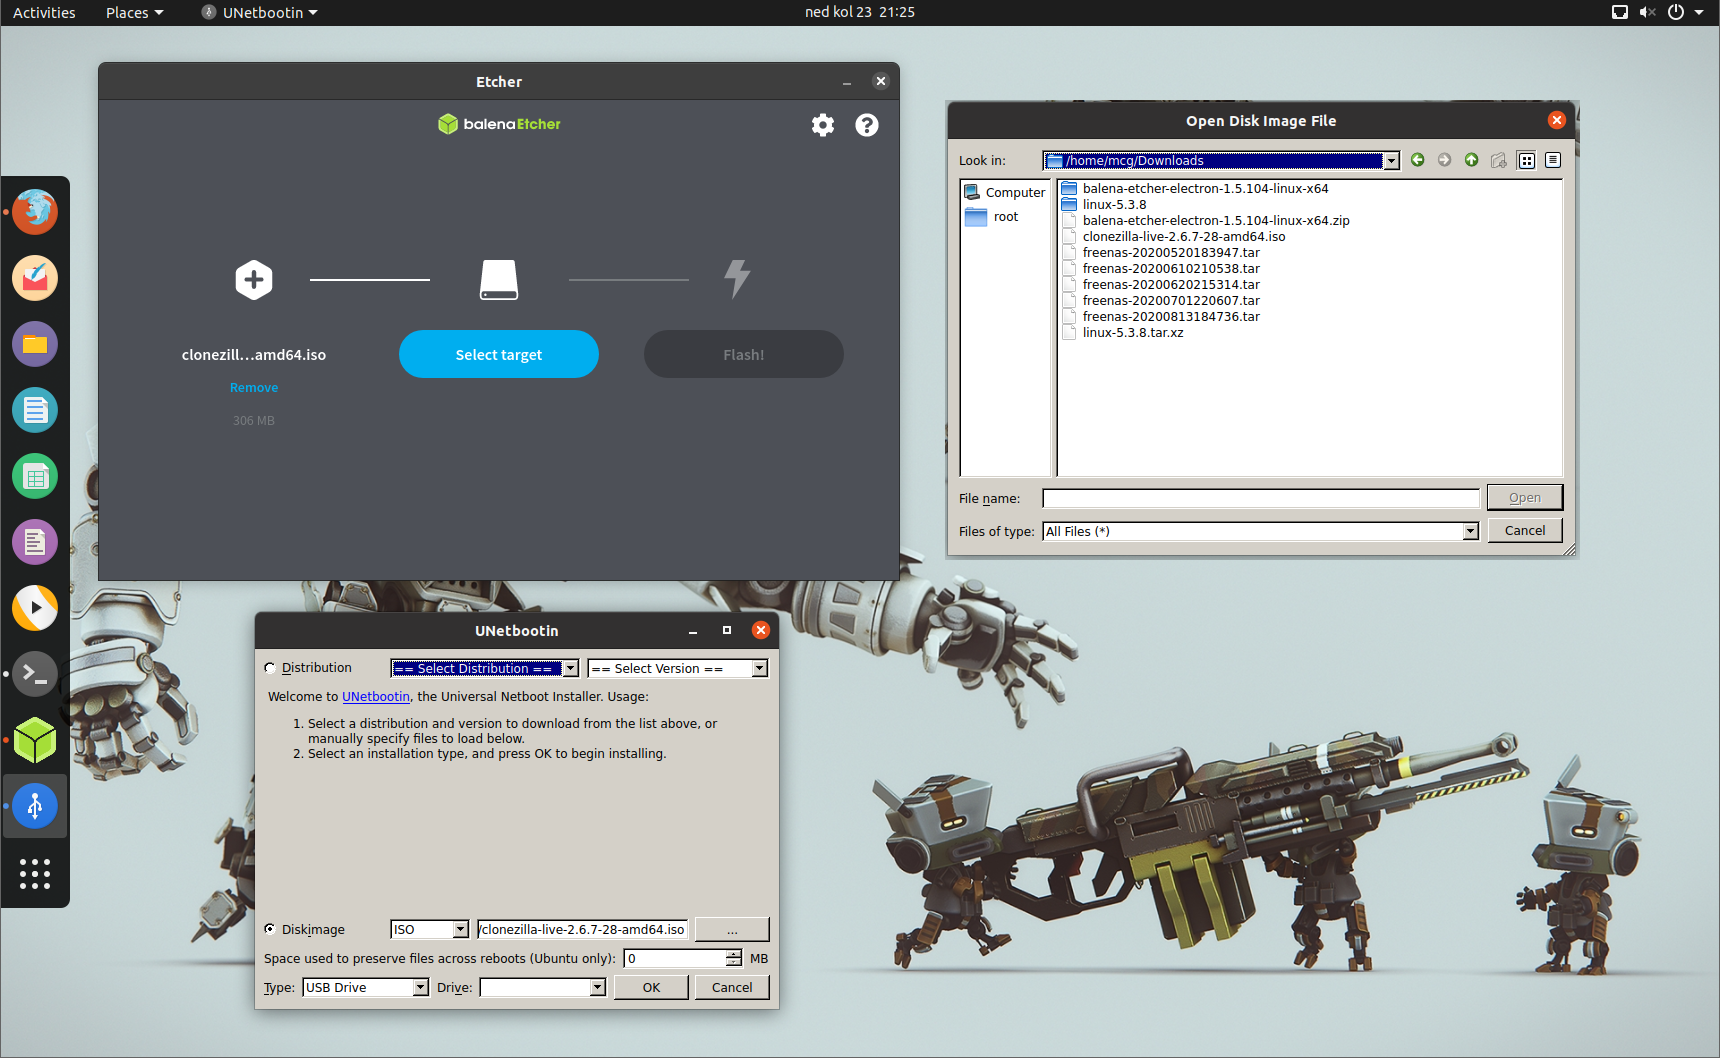1720x1058 pixels.
Task: Switch file dialog to list view
Action: [x=1526, y=160]
